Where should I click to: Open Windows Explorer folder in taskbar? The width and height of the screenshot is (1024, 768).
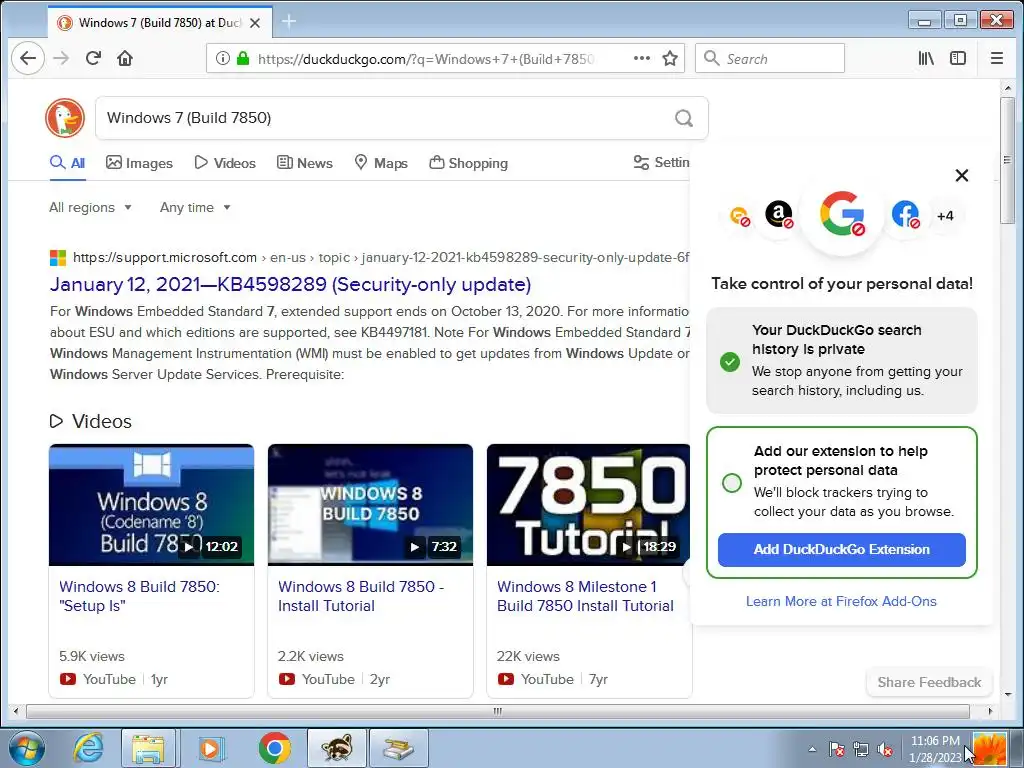148,748
